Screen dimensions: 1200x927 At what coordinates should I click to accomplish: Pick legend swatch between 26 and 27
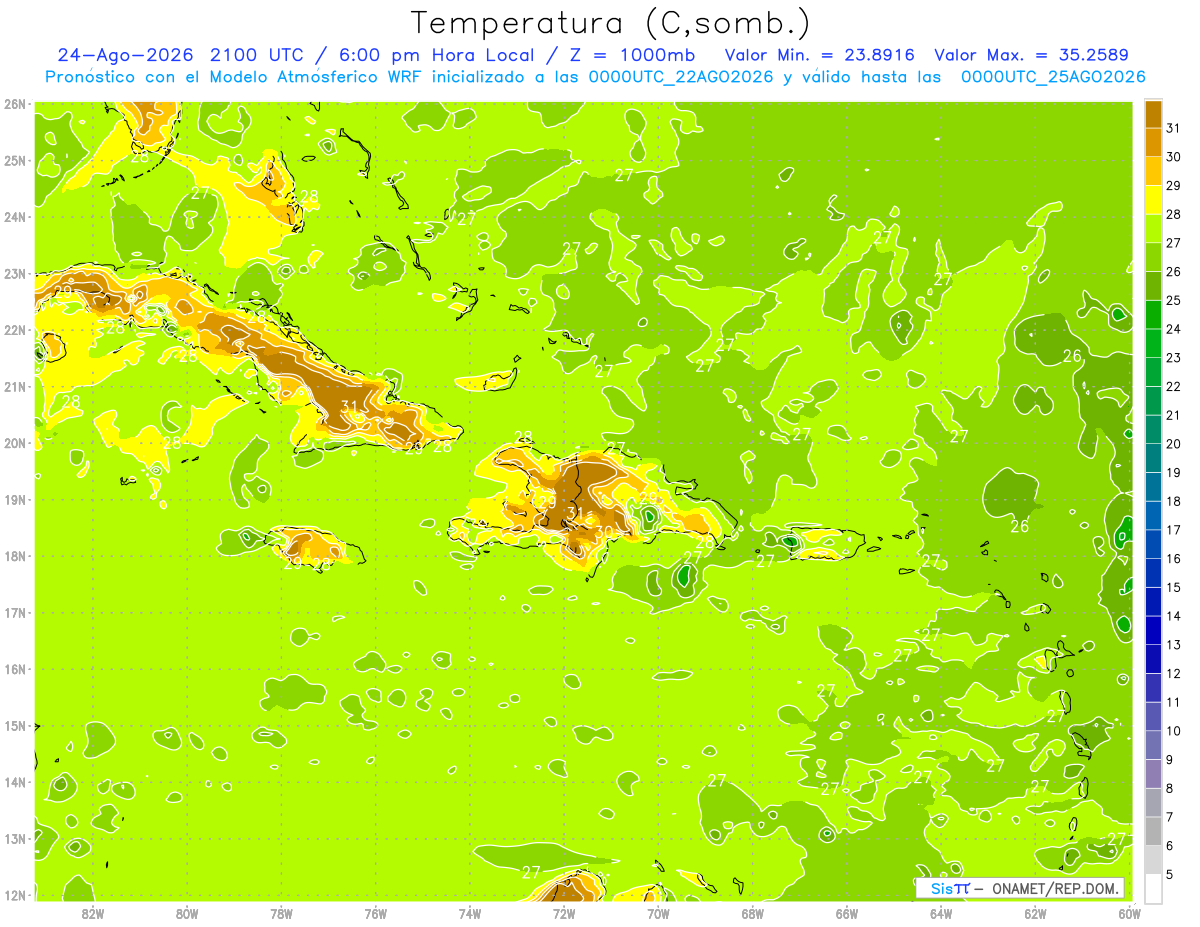[1153, 257]
